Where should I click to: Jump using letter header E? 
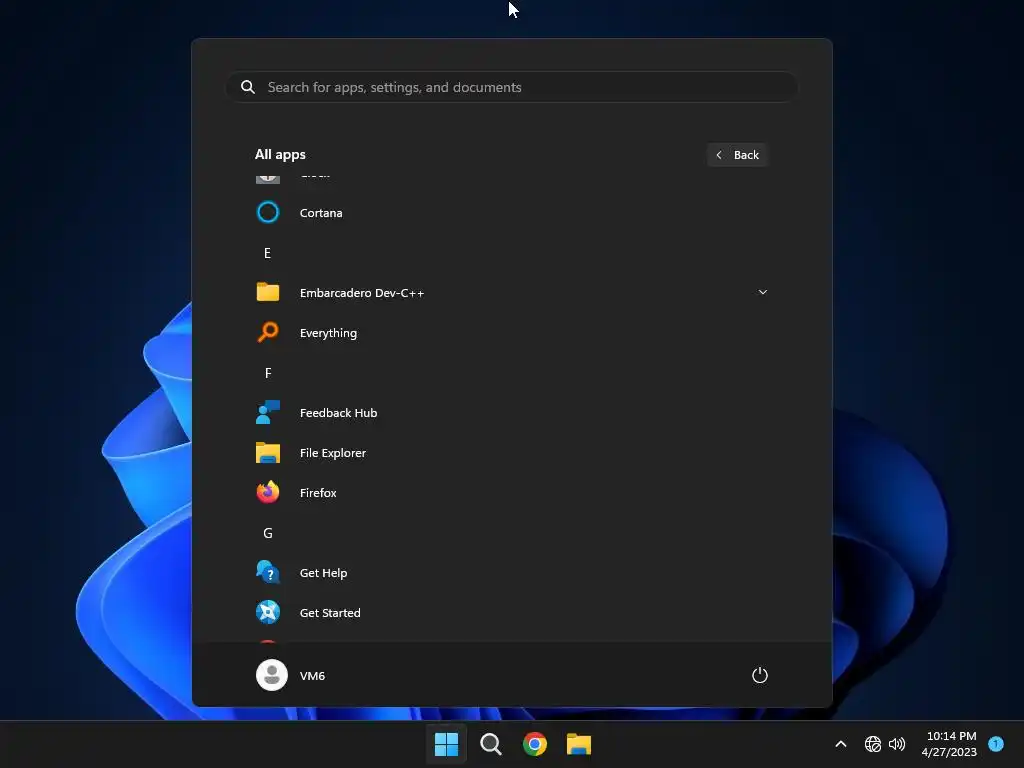267,253
